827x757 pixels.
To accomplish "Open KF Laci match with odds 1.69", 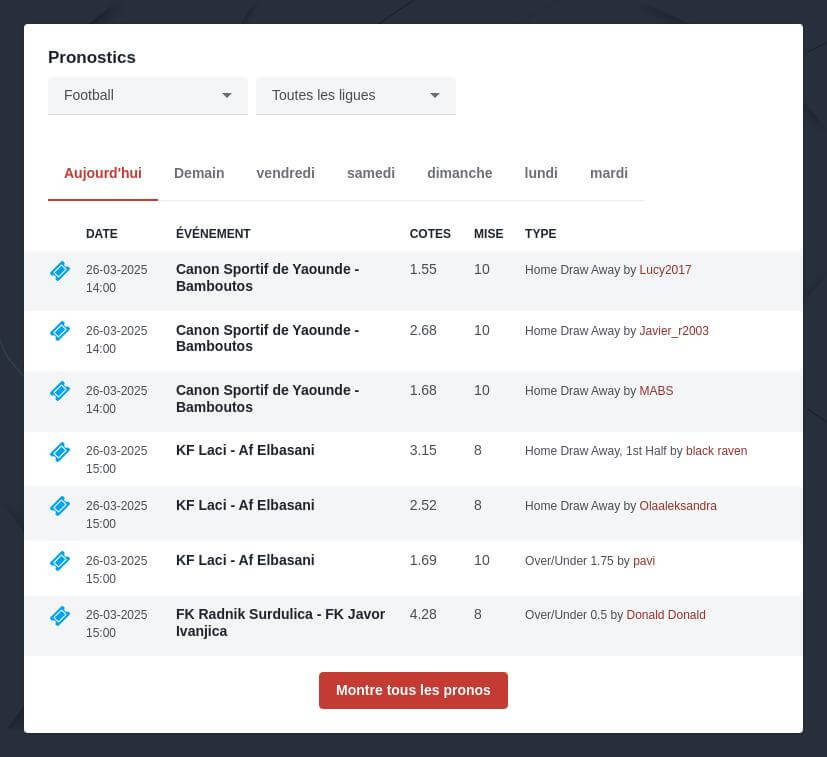I will point(245,560).
